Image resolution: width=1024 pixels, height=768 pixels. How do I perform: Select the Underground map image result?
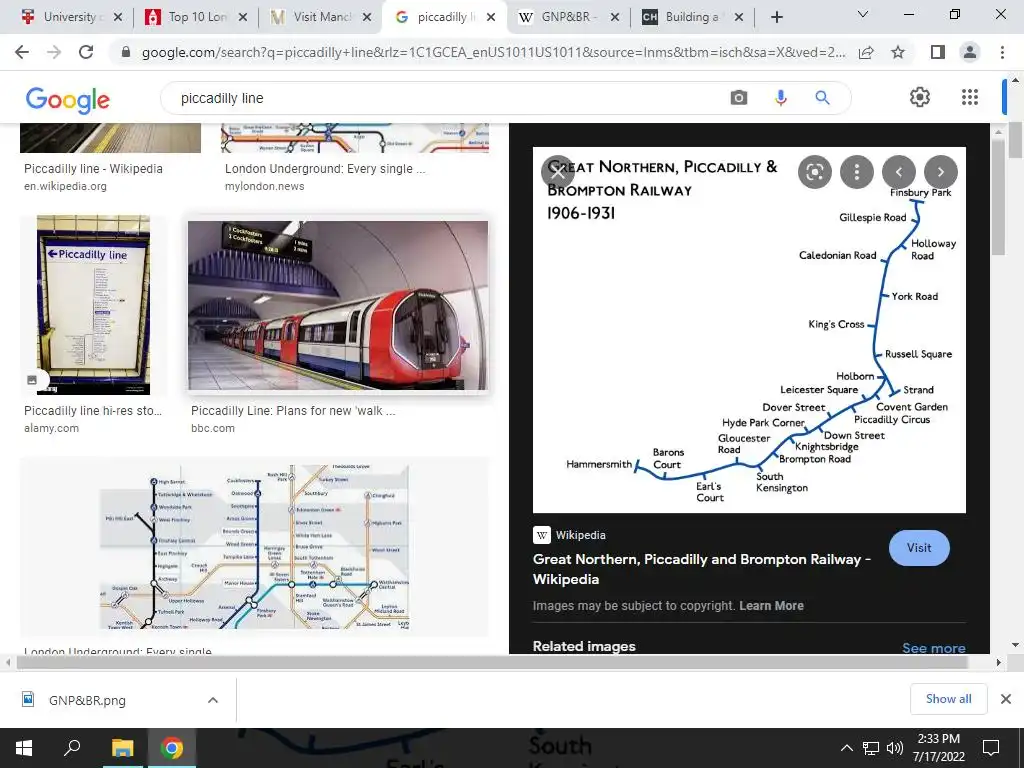pyautogui.click(x=255, y=547)
